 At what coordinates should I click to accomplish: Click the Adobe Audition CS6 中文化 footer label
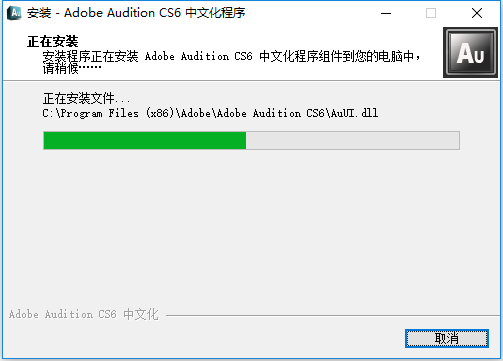click(x=84, y=314)
